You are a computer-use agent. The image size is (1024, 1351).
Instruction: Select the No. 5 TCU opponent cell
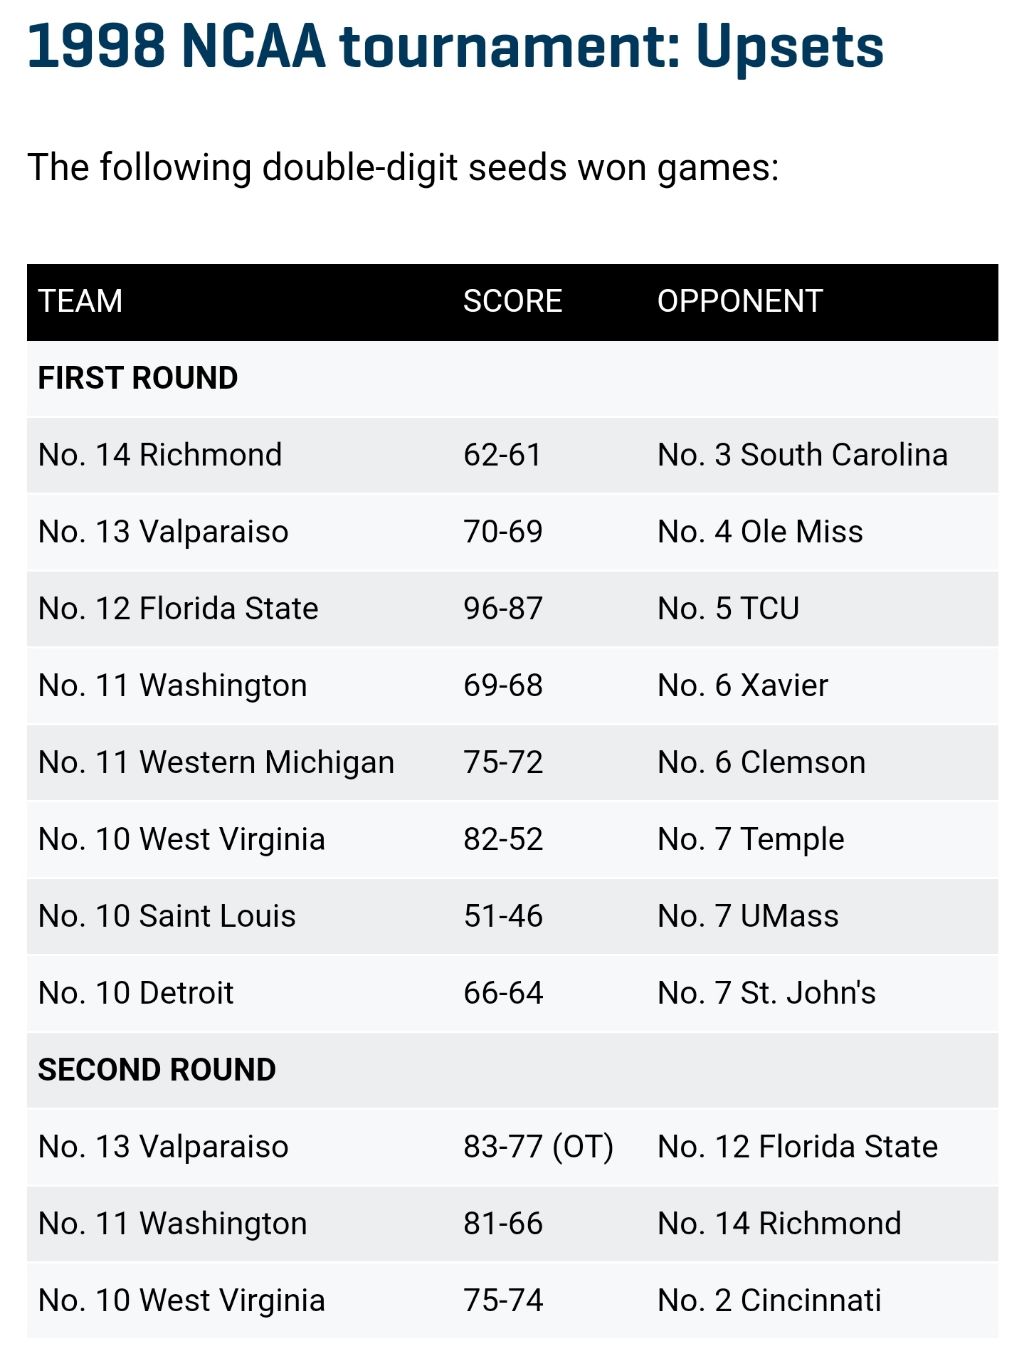(728, 608)
